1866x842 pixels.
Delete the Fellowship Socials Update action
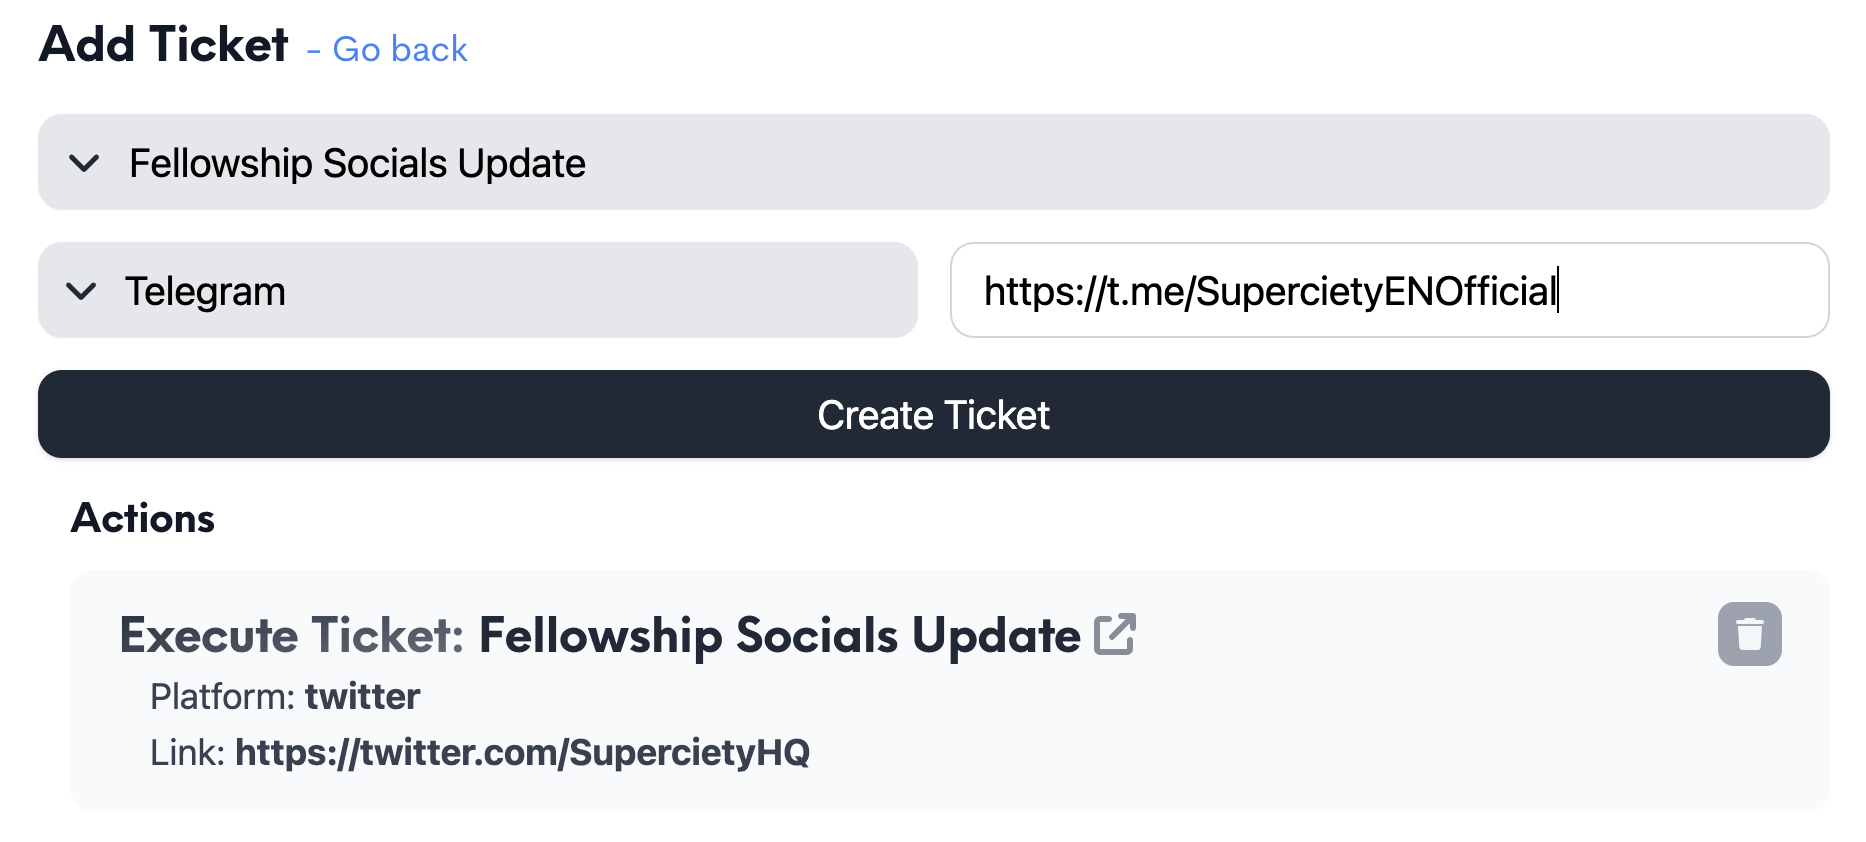(x=1749, y=634)
